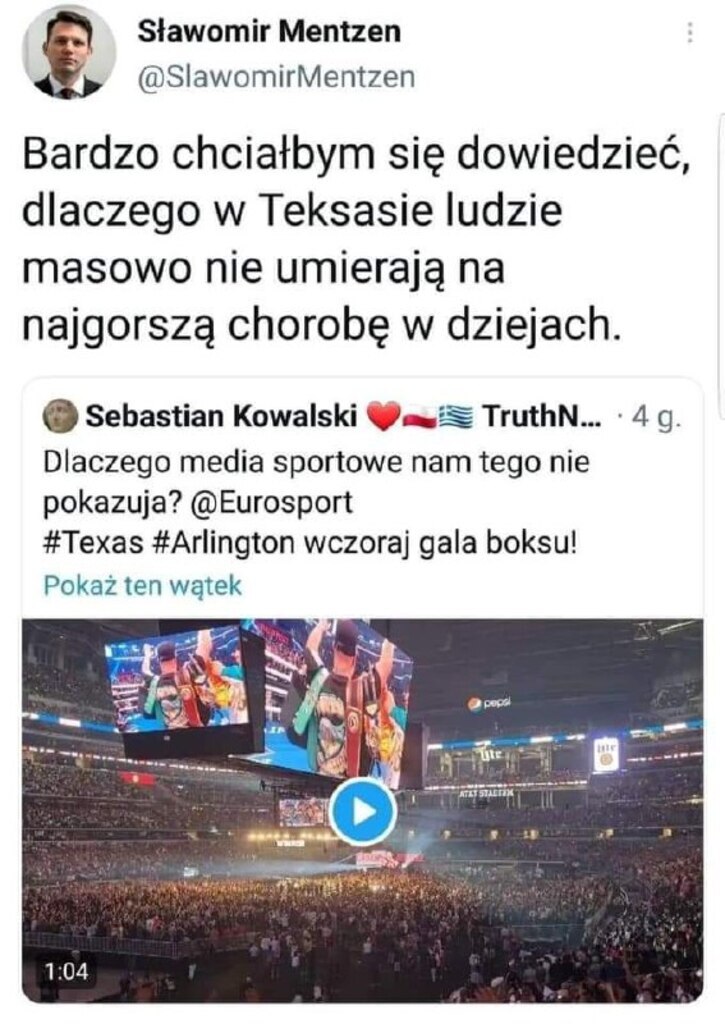Click the Greek flag emoji icon
The image size is (725, 1024).
click(456, 417)
